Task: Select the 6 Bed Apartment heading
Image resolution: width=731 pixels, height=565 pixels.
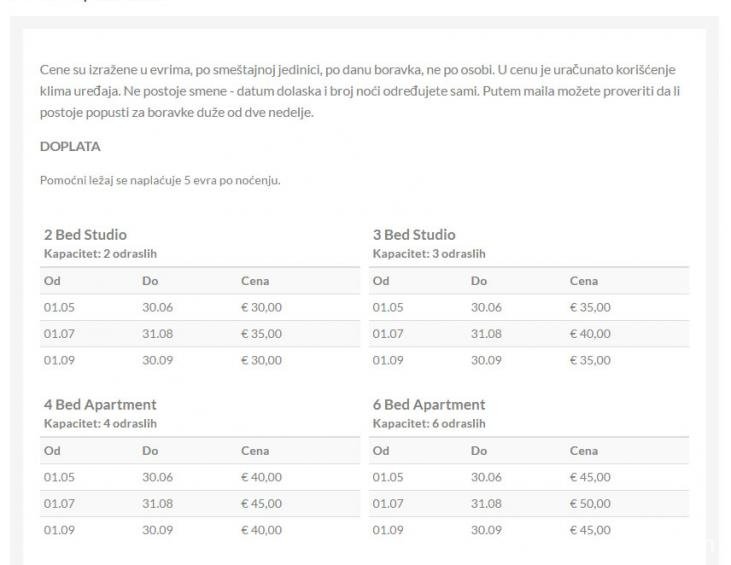Action: [429, 405]
